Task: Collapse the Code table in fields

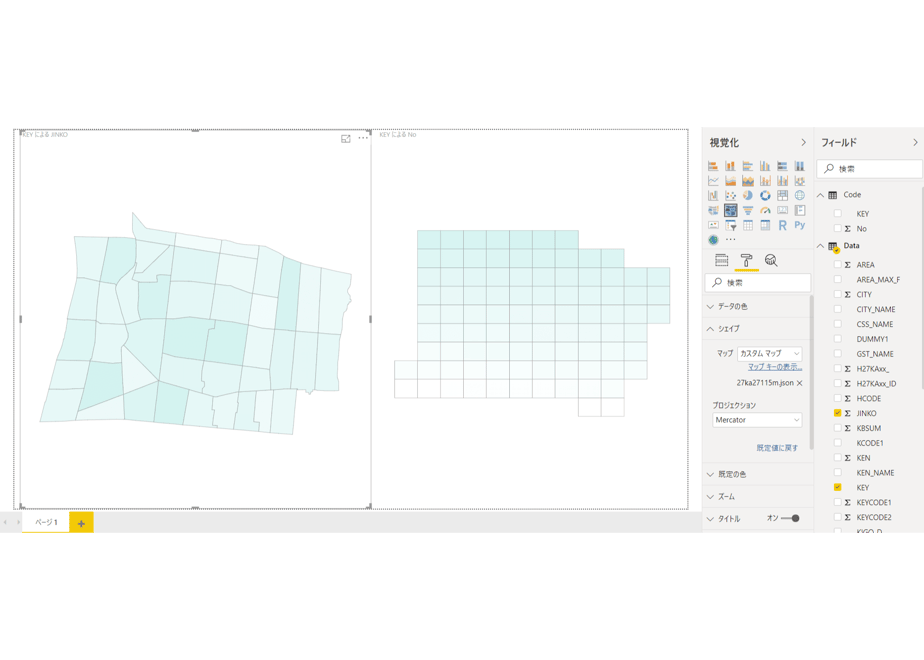Action: click(820, 195)
